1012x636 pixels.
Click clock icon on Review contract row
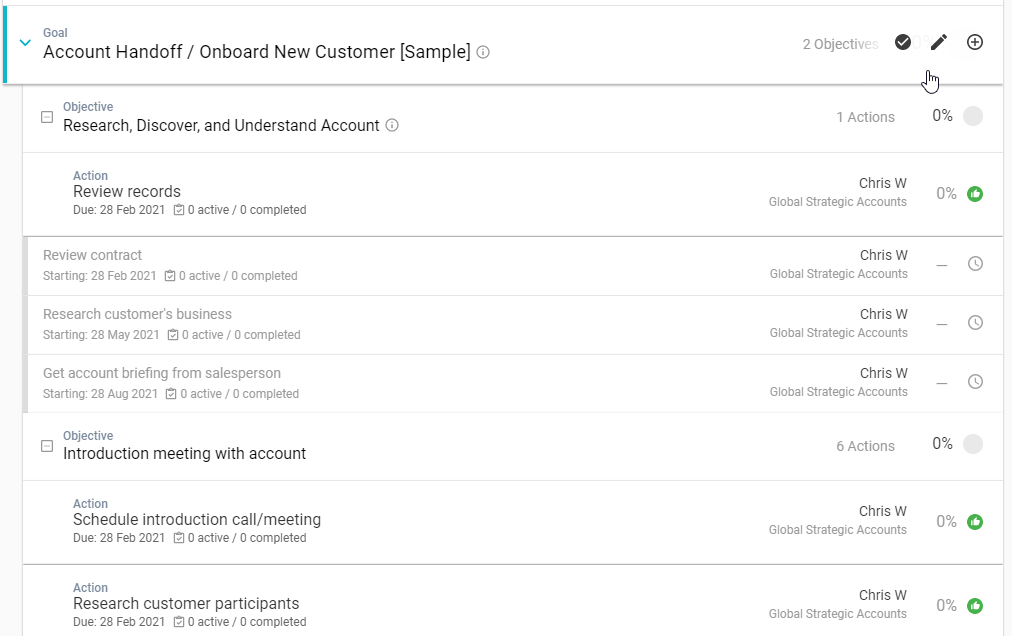pos(976,264)
